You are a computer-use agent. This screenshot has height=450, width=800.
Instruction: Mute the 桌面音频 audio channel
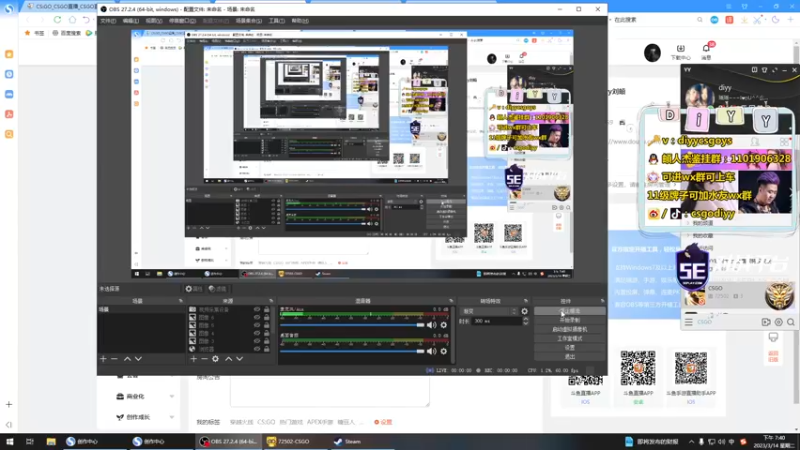pyautogui.click(x=432, y=351)
